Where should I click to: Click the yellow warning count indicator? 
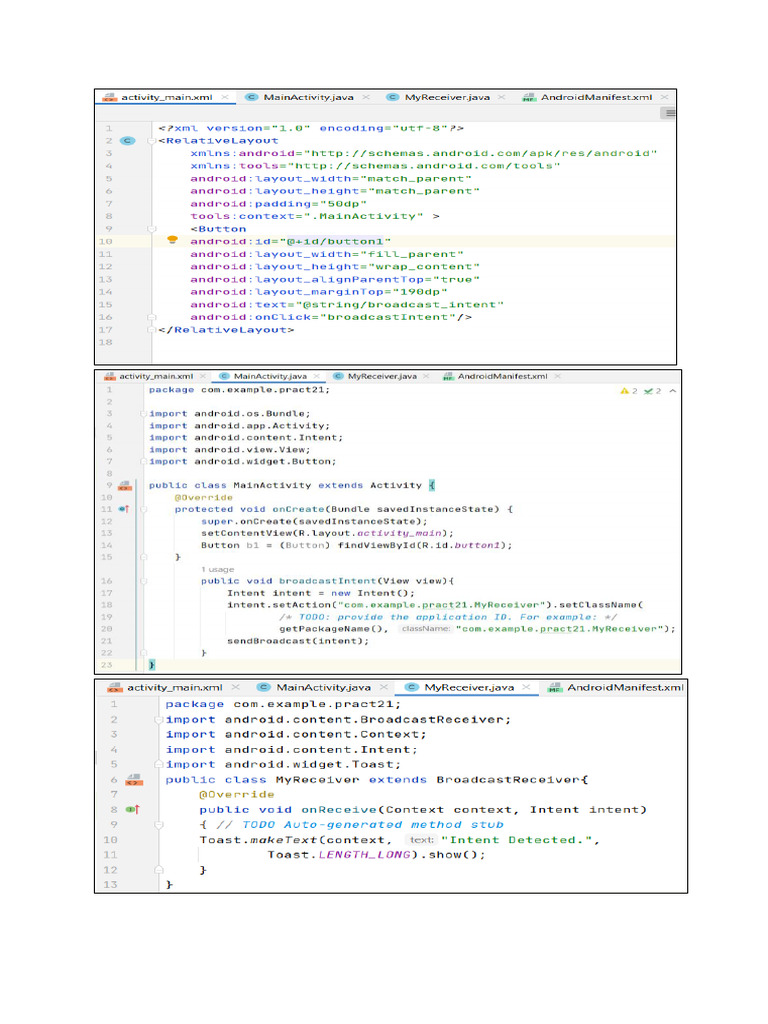[628, 391]
